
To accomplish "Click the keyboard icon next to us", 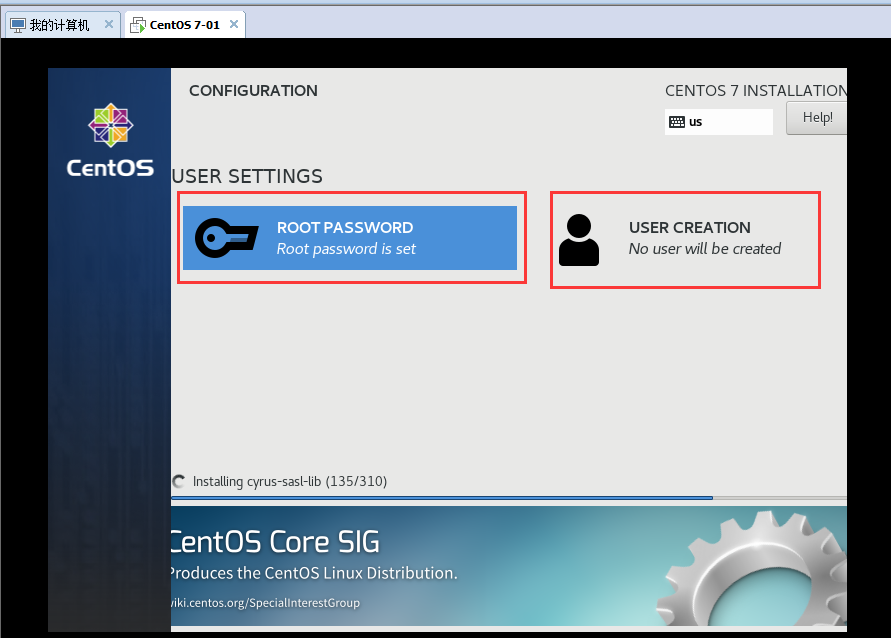I will [x=677, y=122].
